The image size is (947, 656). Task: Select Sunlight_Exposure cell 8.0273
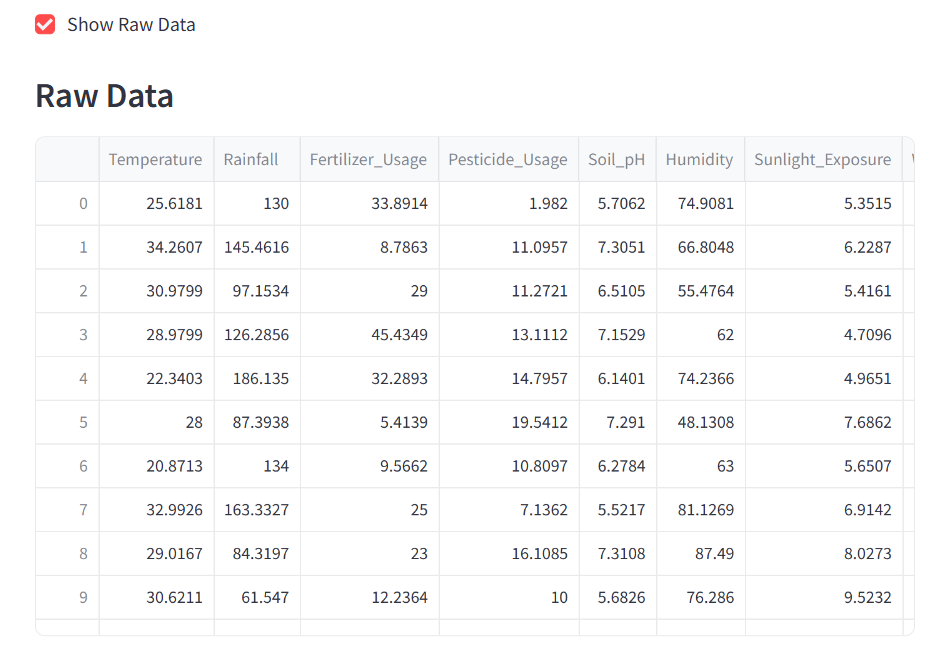pos(824,554)
